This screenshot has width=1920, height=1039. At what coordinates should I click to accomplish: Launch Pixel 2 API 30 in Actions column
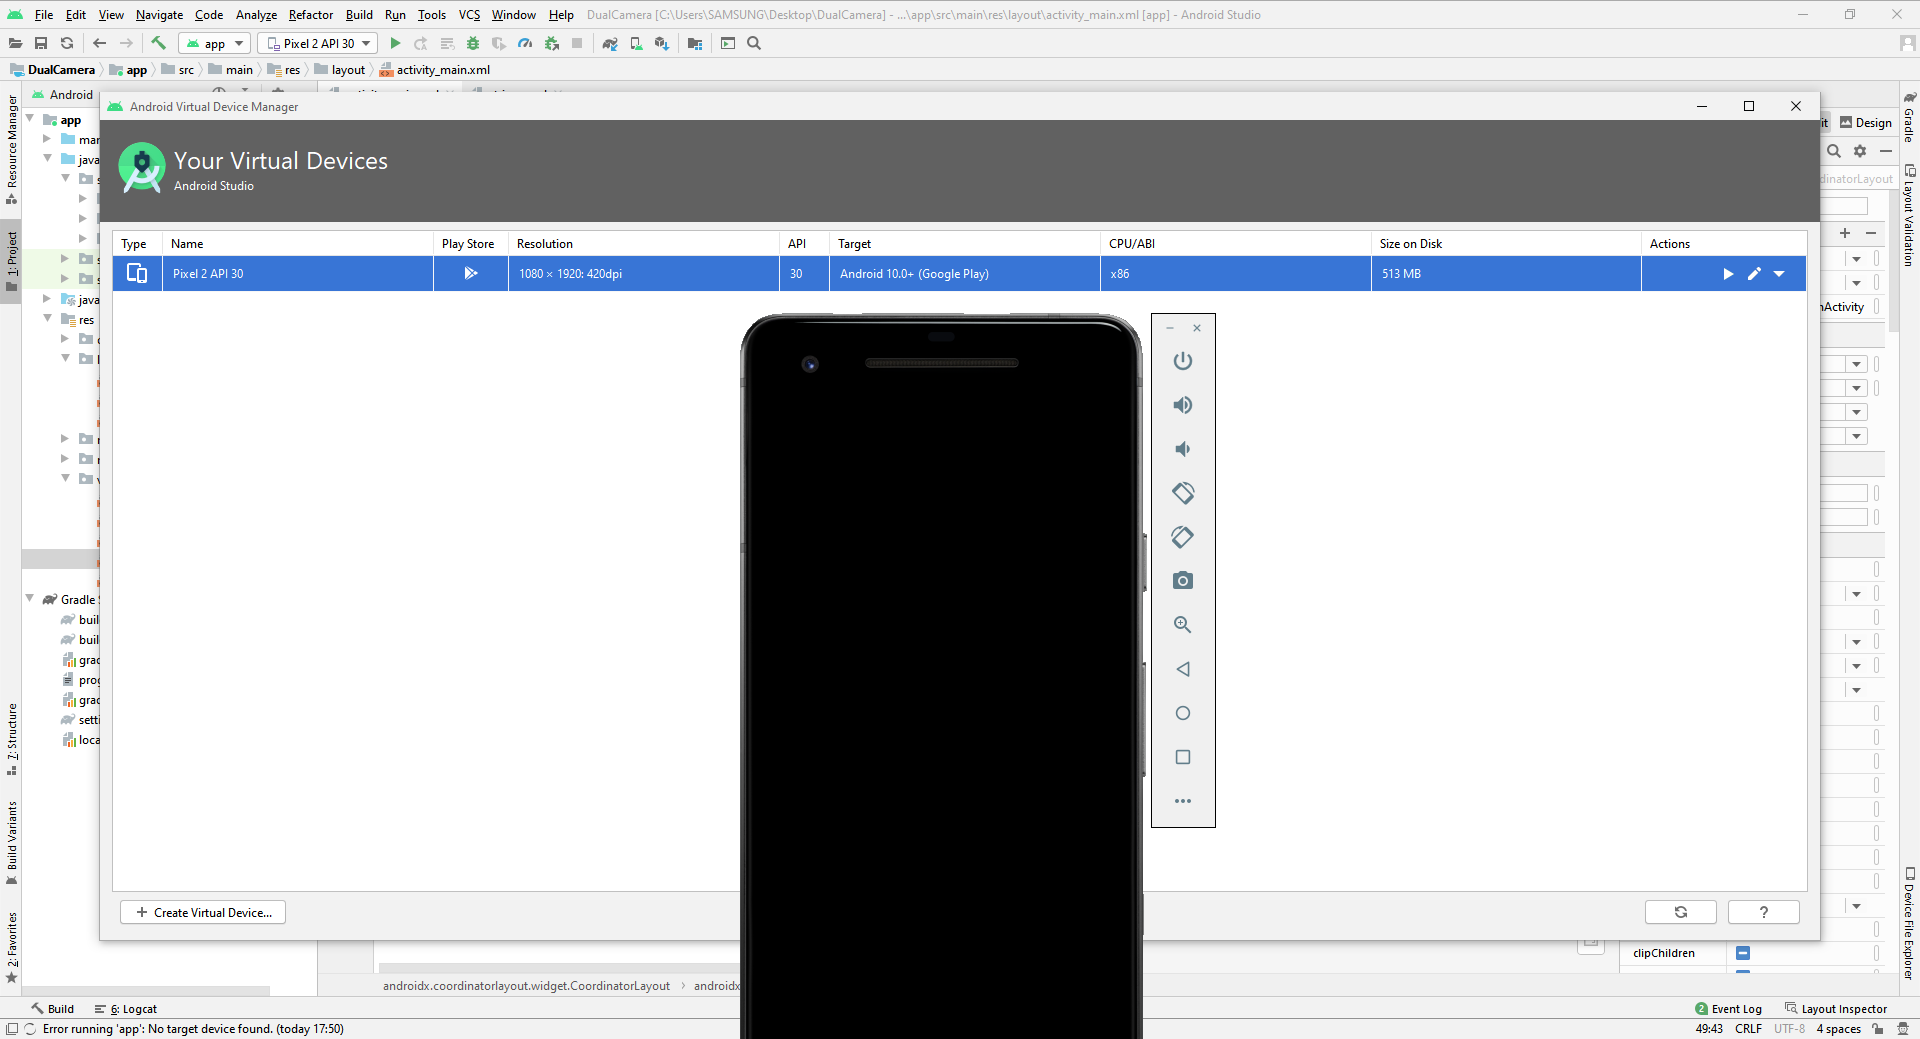(1728, 274)
